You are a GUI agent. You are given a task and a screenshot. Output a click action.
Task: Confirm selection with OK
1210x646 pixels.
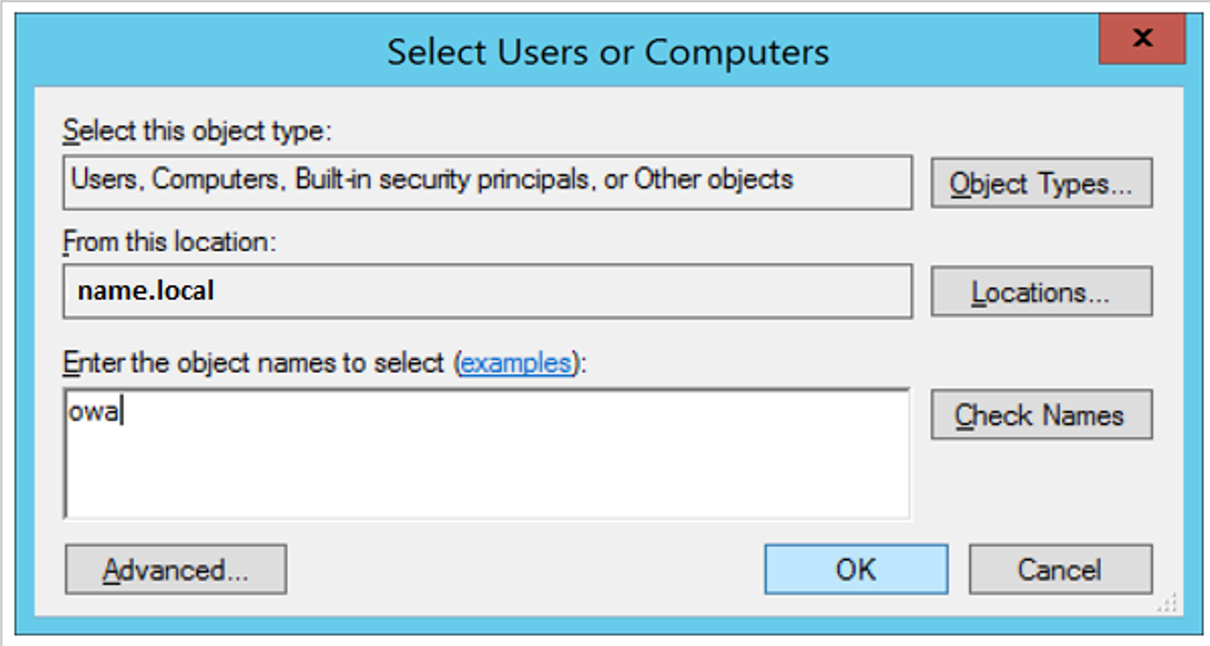(x=856, y=570)
